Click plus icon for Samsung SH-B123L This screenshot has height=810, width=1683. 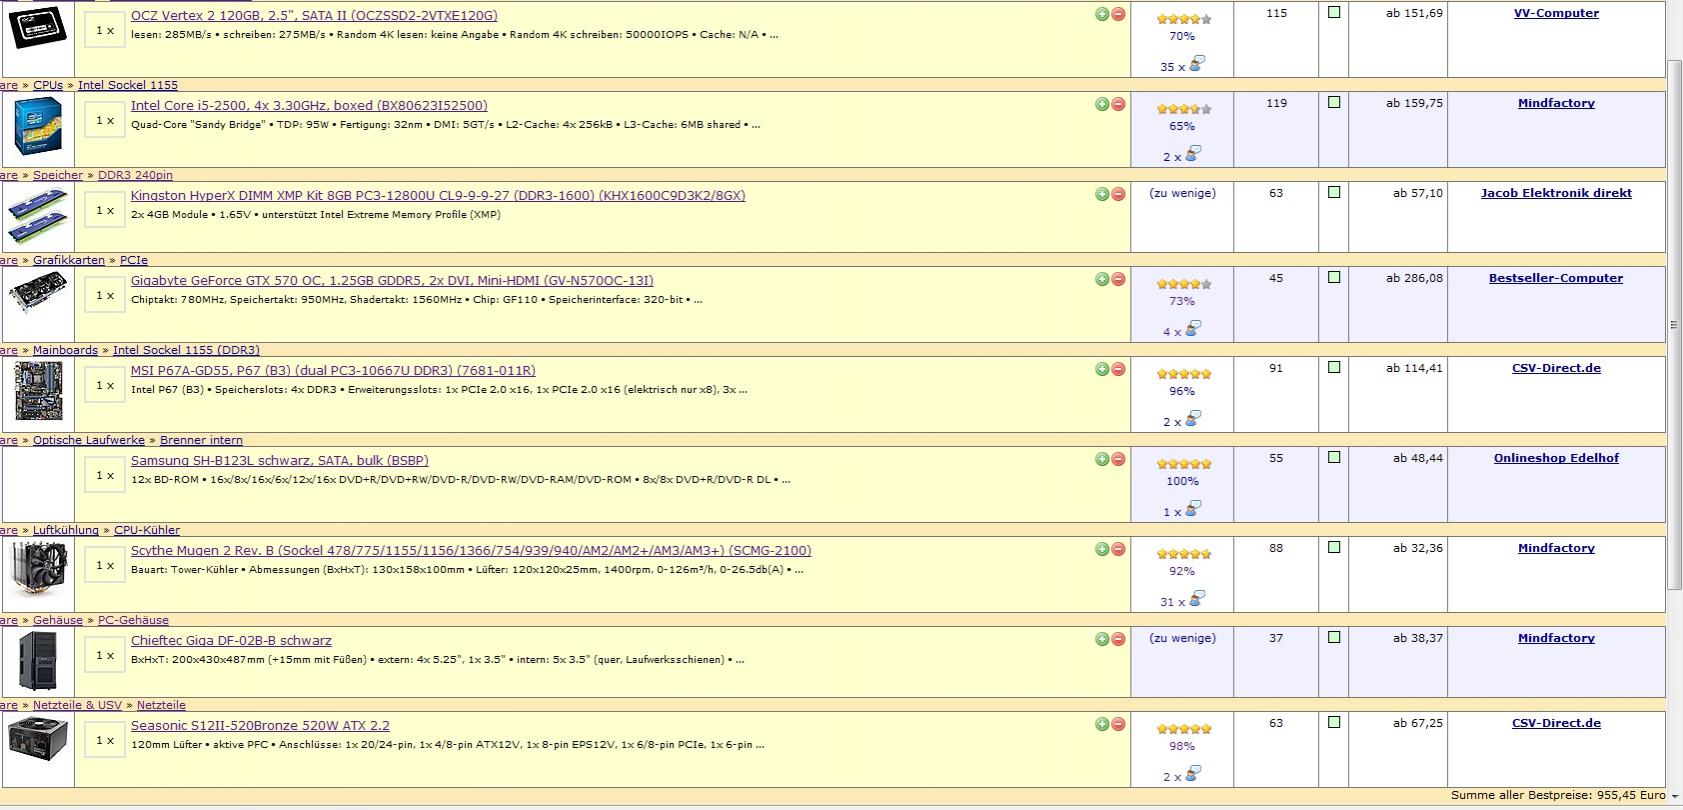tap(1102, 459)
